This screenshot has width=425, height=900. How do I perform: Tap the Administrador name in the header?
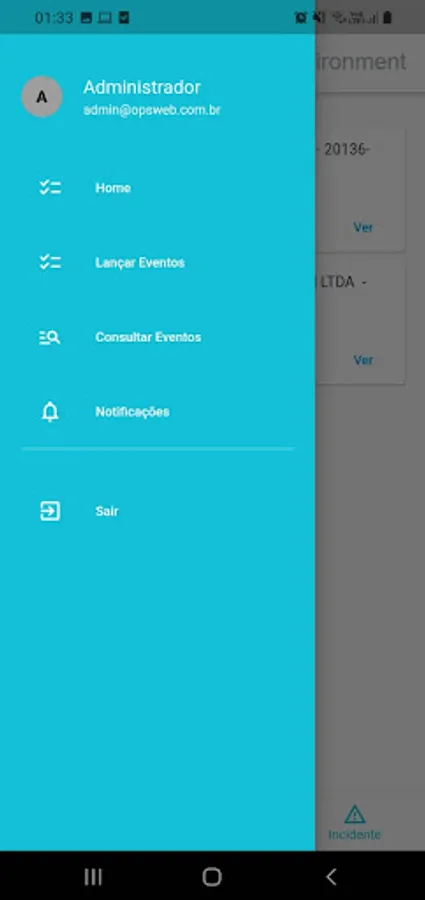[142, 87]
